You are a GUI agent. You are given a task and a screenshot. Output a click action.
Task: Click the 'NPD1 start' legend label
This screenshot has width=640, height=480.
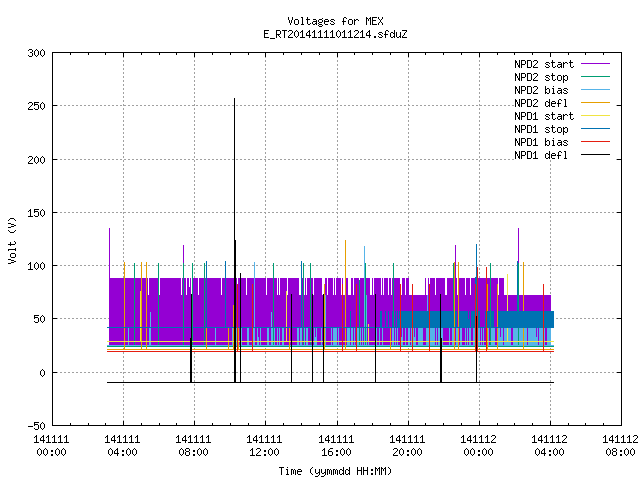point(544,116)
